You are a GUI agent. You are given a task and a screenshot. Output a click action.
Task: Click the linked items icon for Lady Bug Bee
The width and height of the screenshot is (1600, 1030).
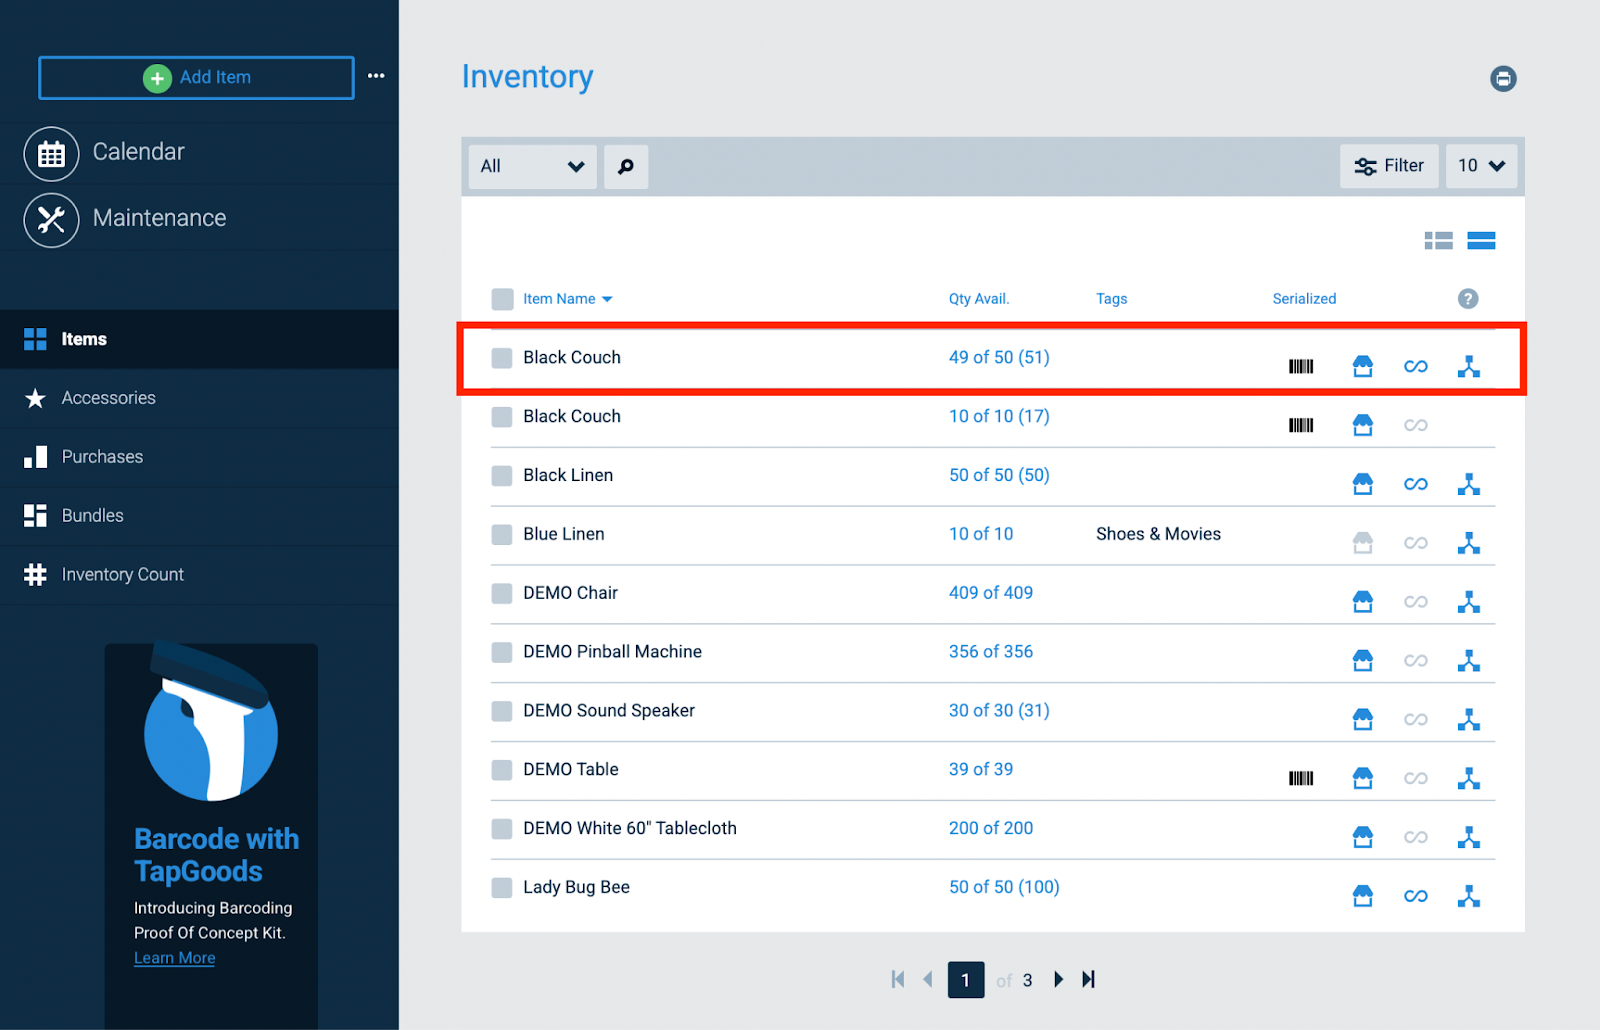pos(1415,895)
